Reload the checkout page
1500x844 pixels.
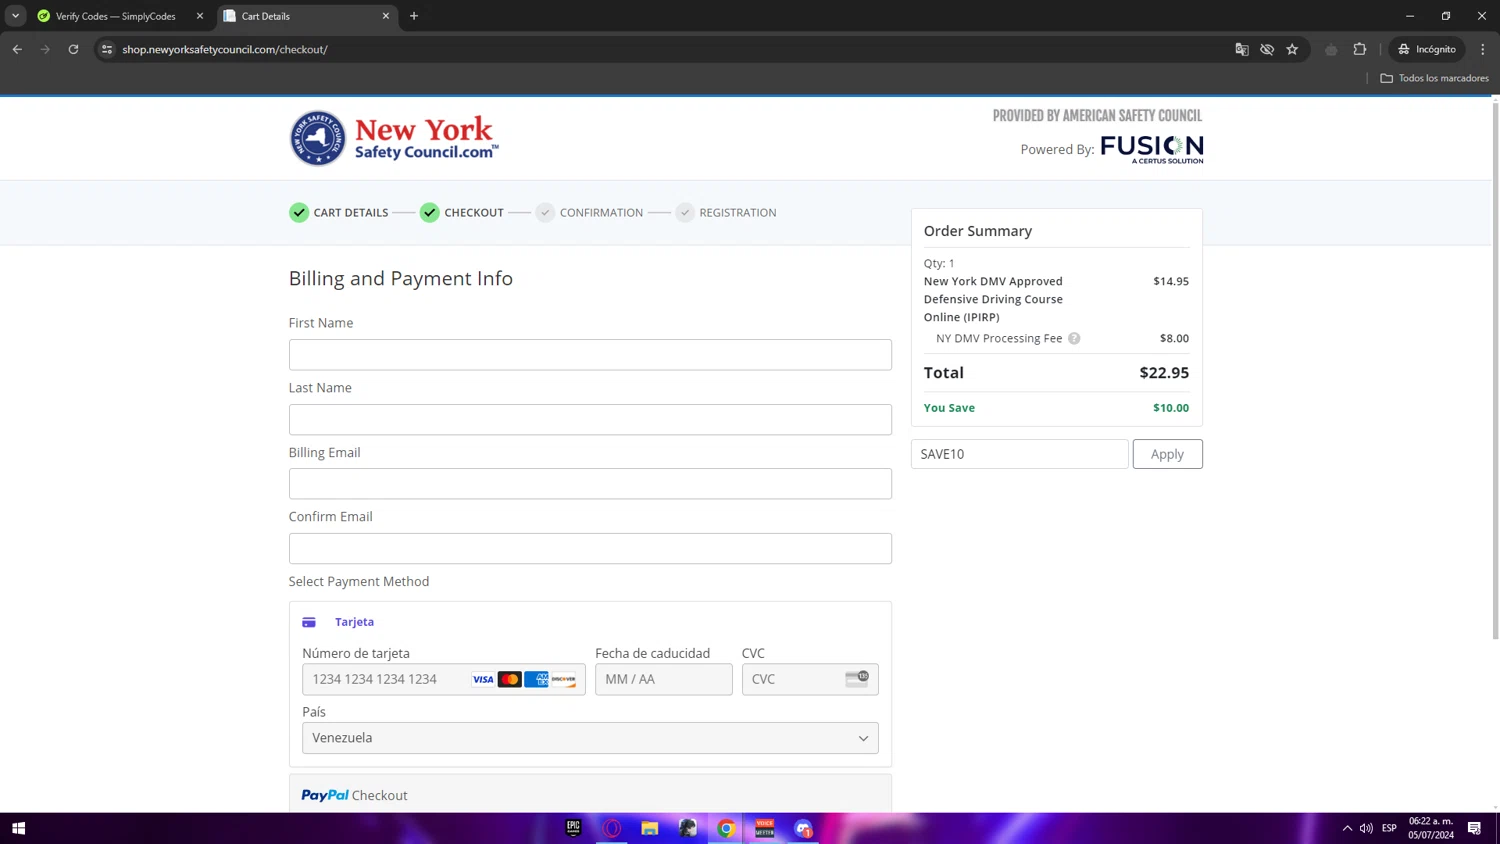pos(73,49)
